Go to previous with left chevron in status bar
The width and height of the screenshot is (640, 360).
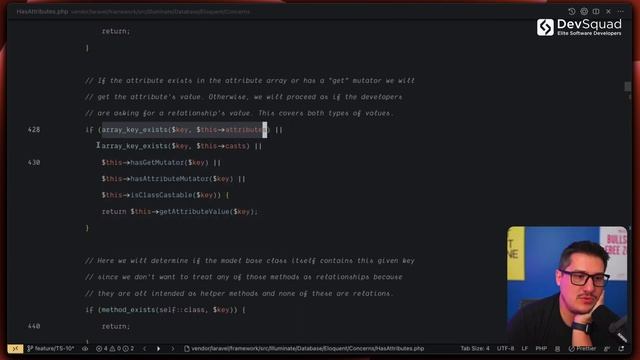pyautogui.click(x=144, y=349)
